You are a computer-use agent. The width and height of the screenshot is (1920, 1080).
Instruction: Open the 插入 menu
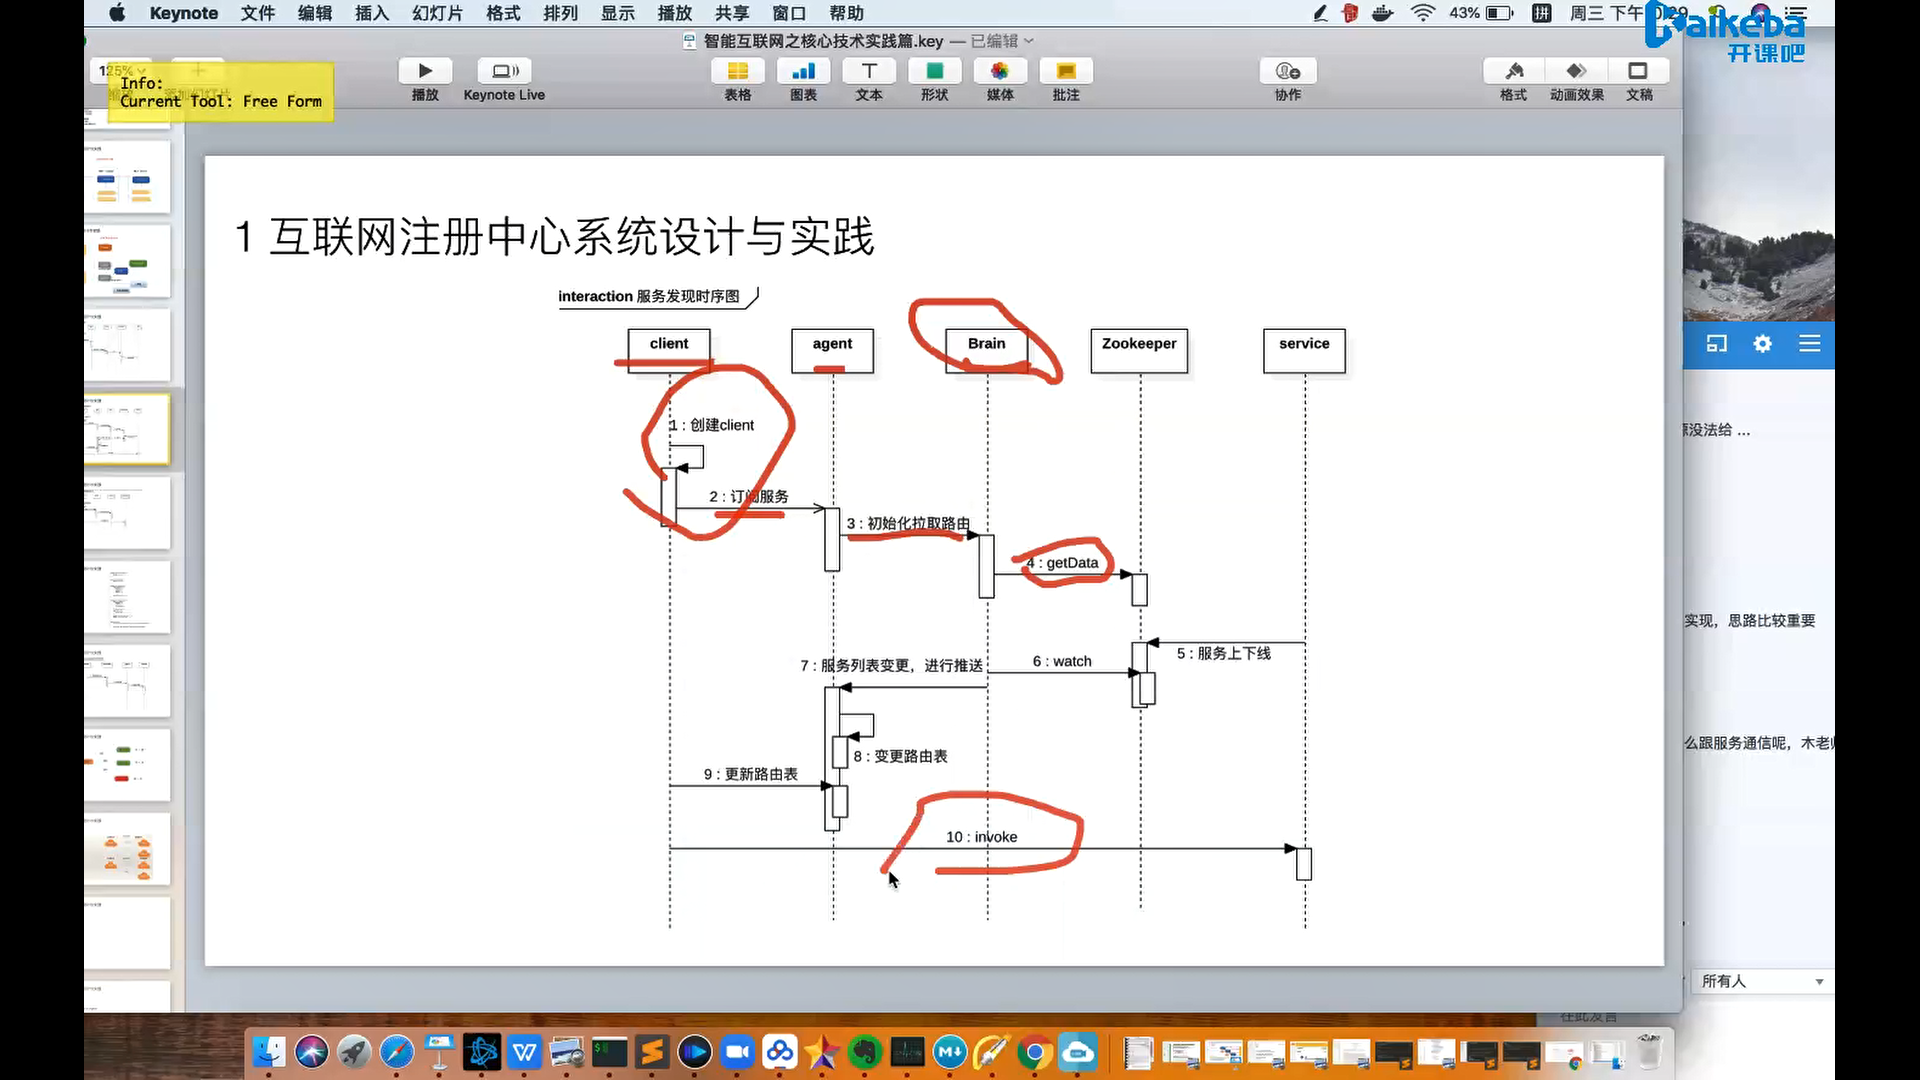[371, 13]
